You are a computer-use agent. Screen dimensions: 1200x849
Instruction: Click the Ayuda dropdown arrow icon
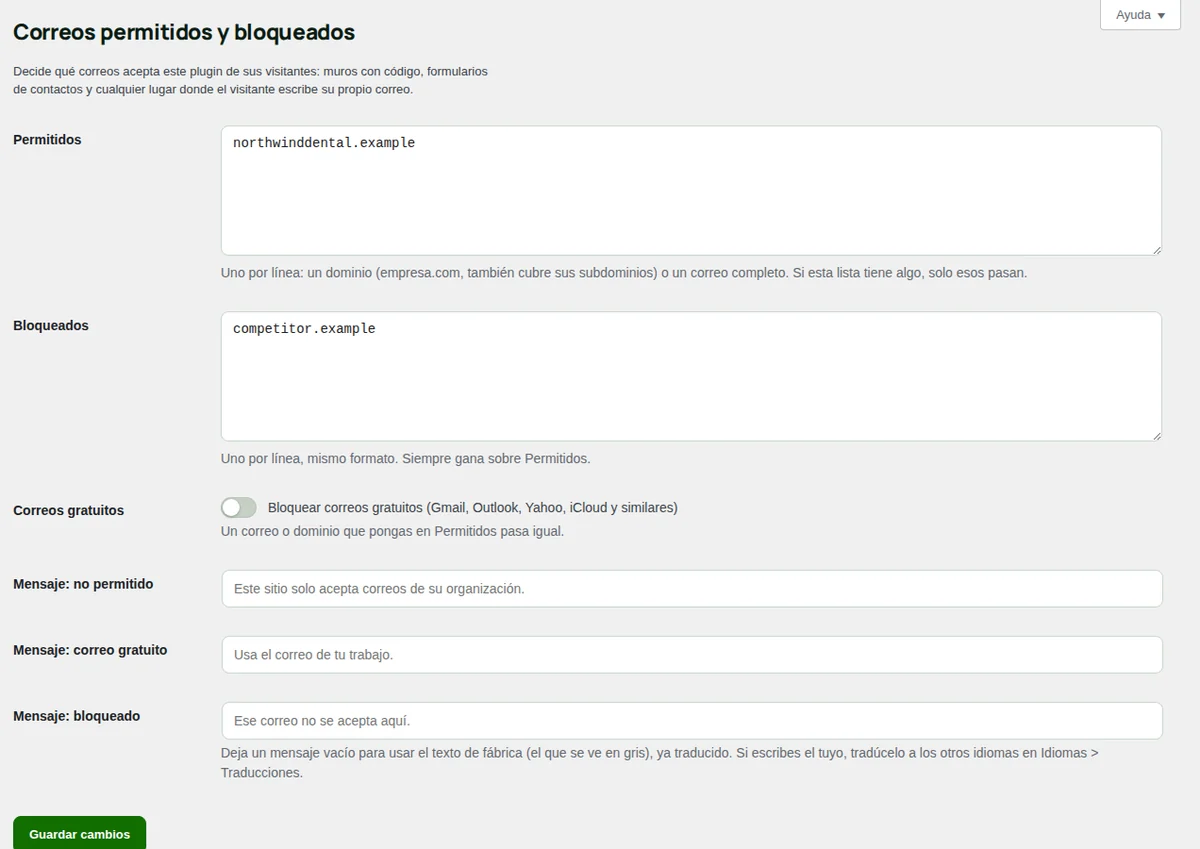point(1161,16)
